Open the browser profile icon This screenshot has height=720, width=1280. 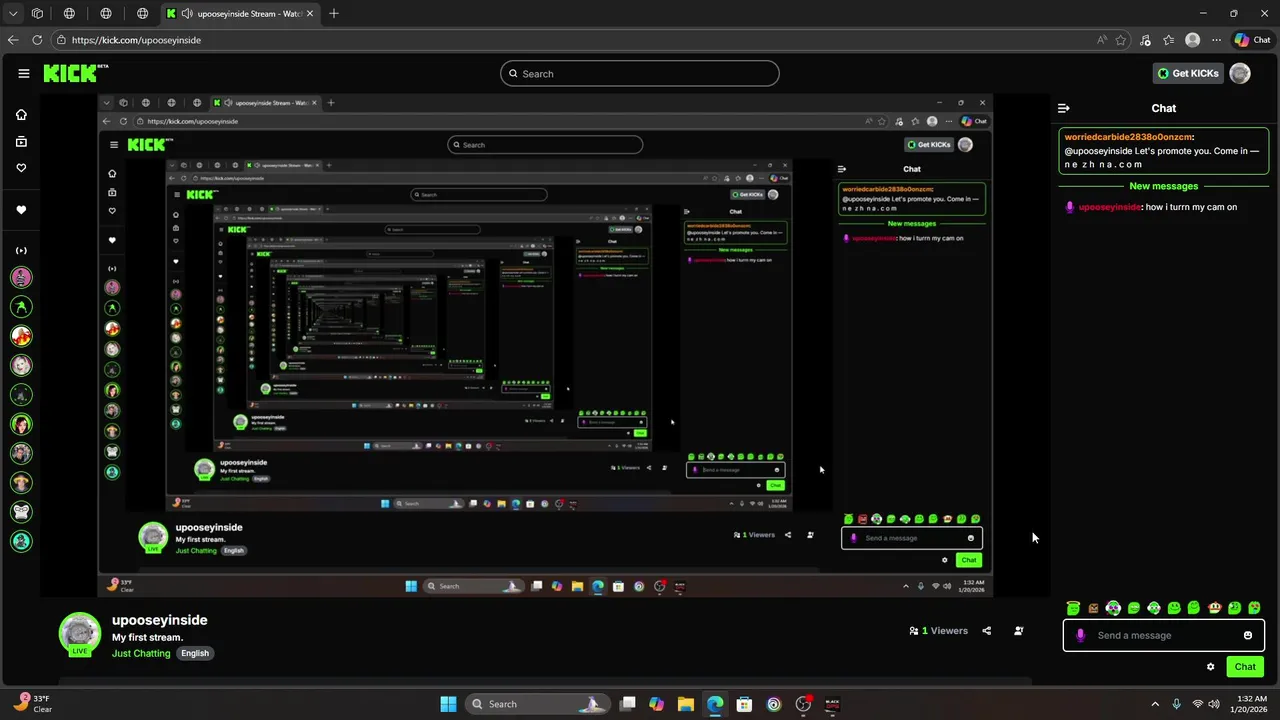pos(1192,40)
